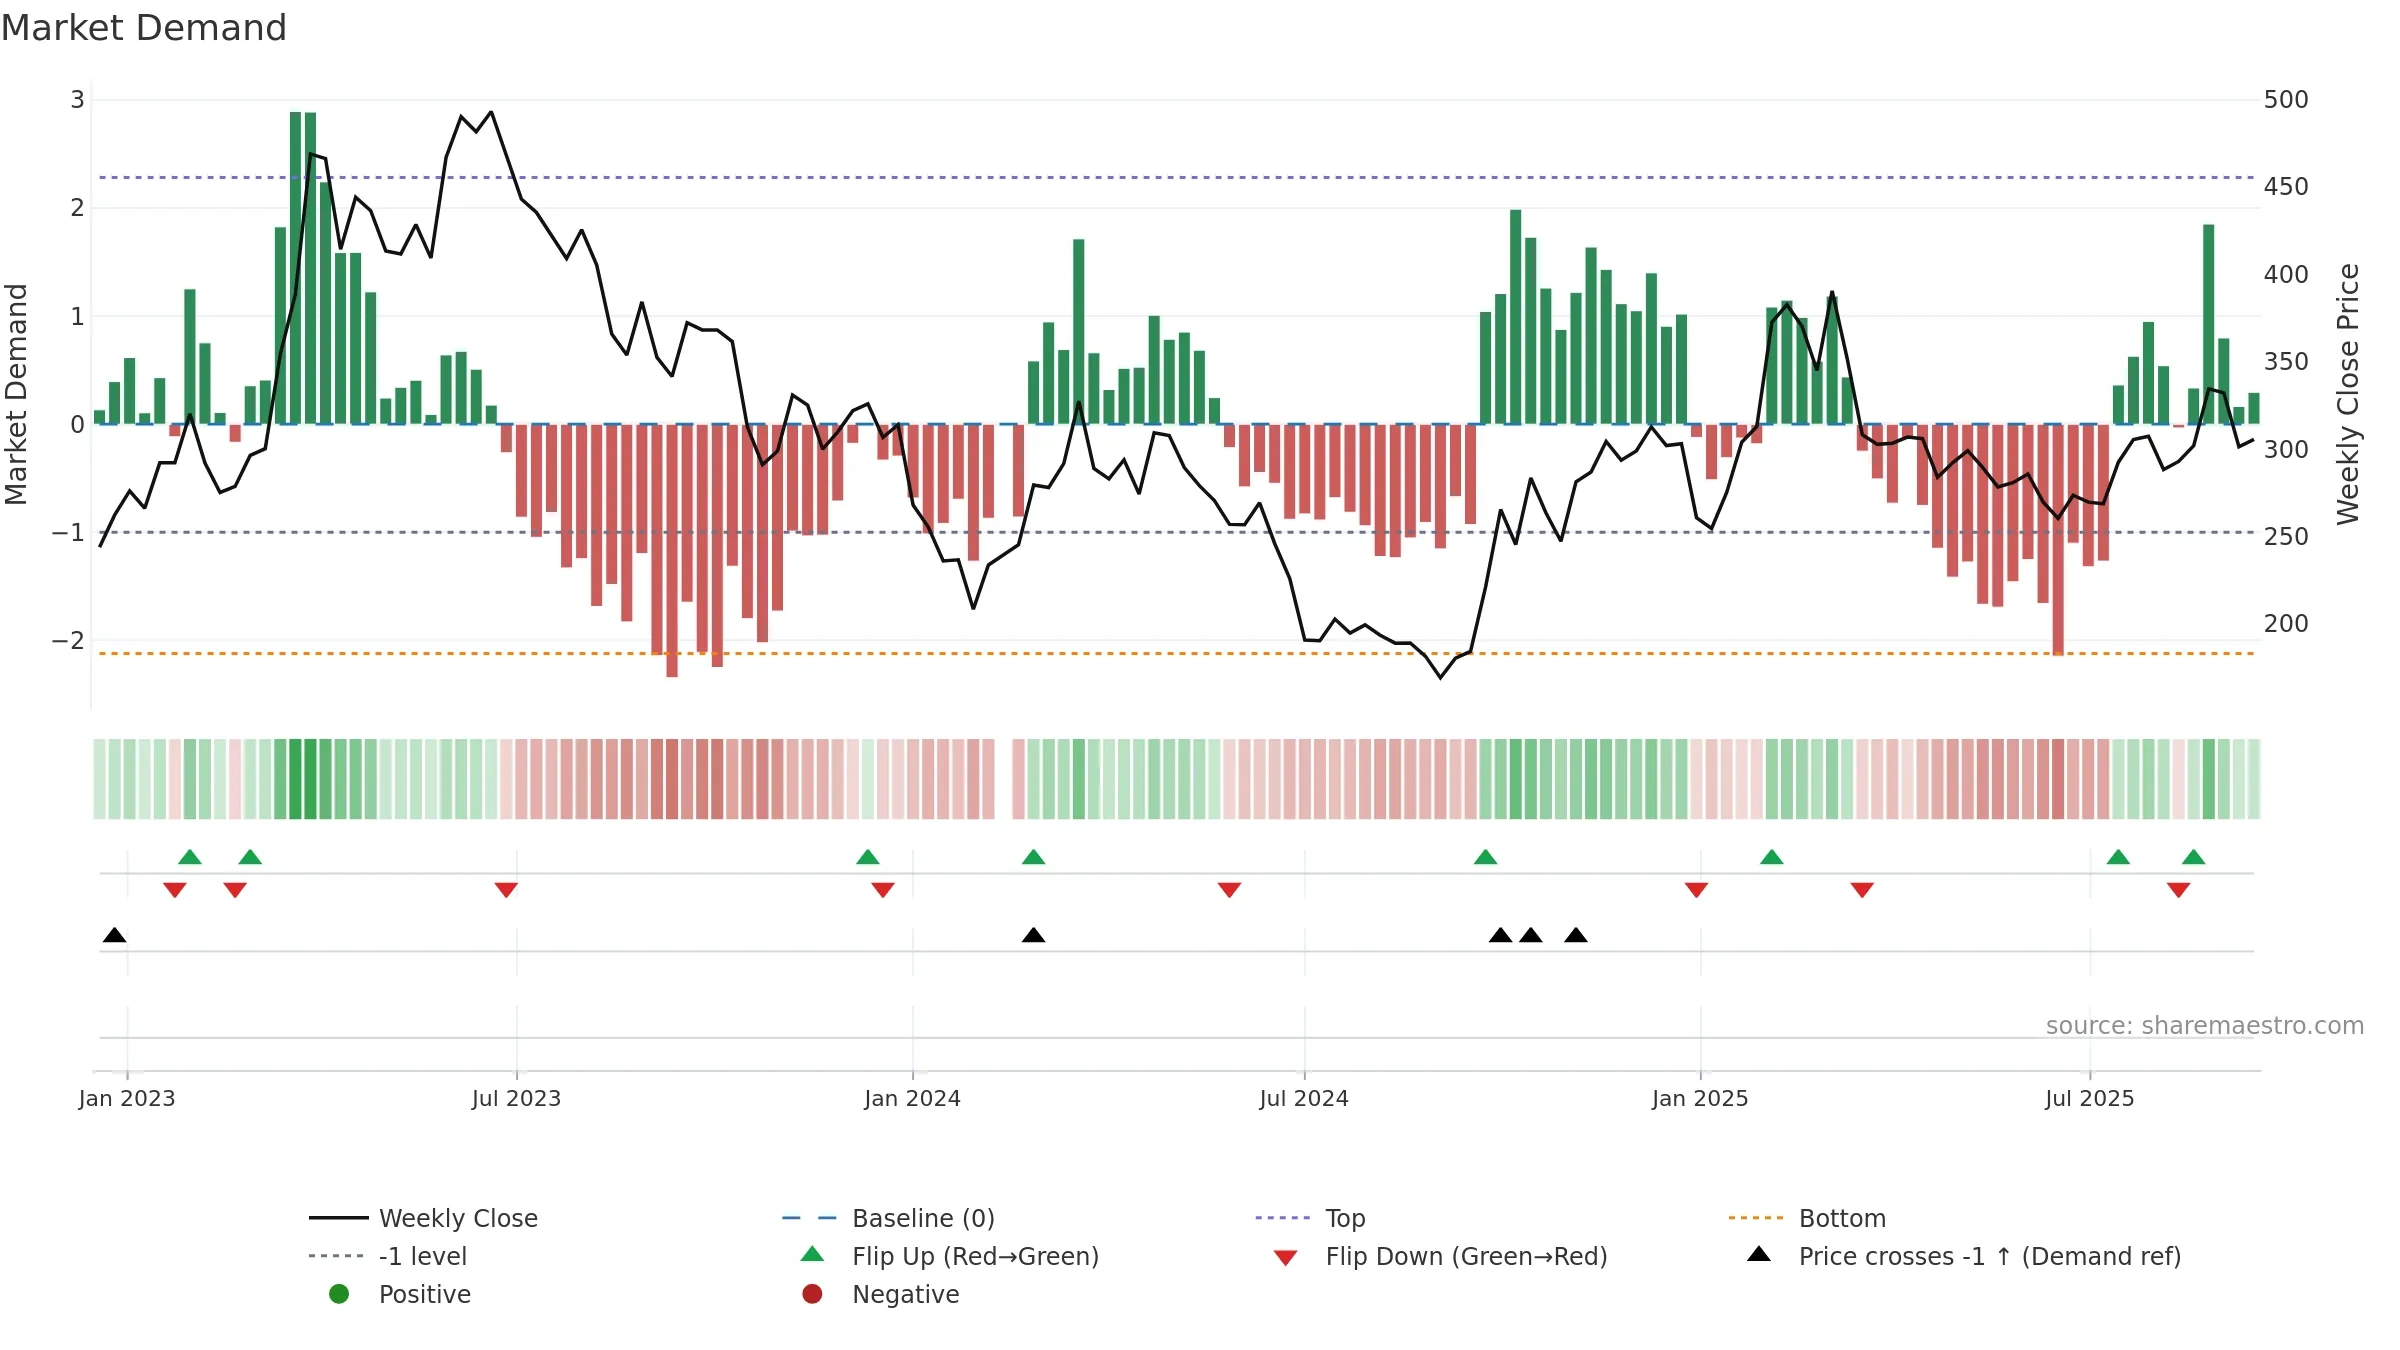The image size is (2400, 1350).
Task: Click red flip-down marker near May 2024
Action: click(x=1230, y=890)
